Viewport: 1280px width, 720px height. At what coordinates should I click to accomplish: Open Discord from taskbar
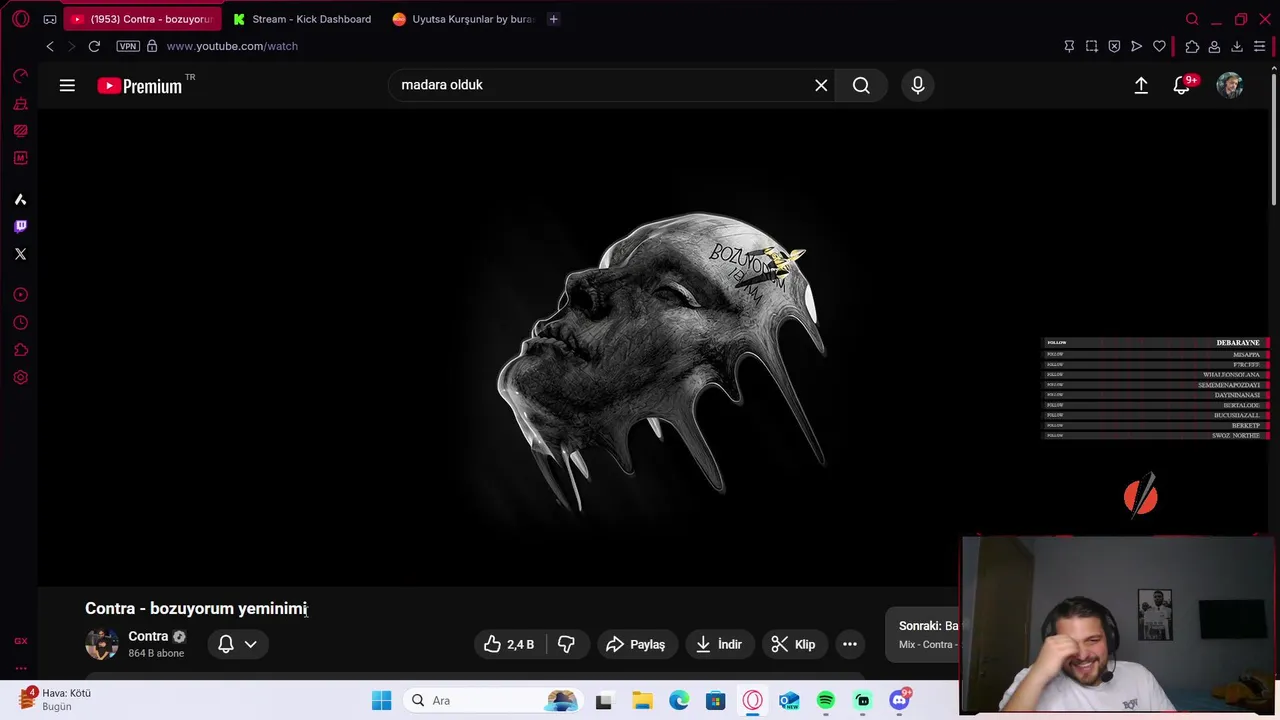900,700
